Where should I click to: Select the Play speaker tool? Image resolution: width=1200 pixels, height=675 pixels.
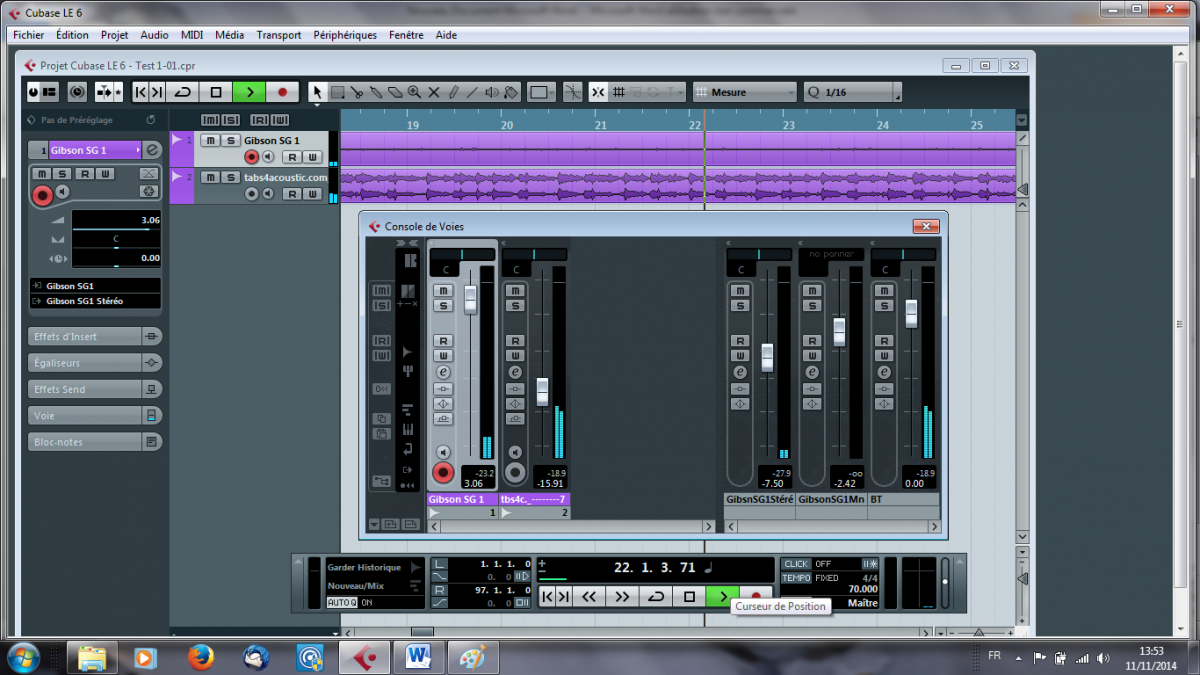click(491, 92)
